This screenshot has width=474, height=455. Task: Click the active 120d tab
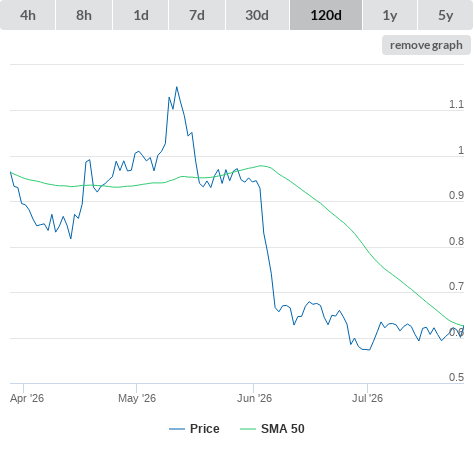click(x=326, y=15)
